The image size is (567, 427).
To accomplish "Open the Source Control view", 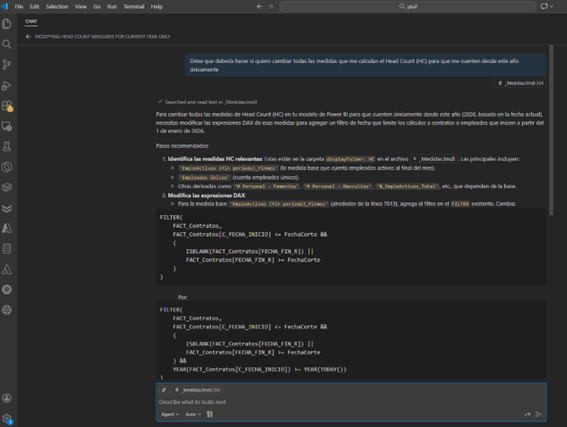I will click(7, 65).
